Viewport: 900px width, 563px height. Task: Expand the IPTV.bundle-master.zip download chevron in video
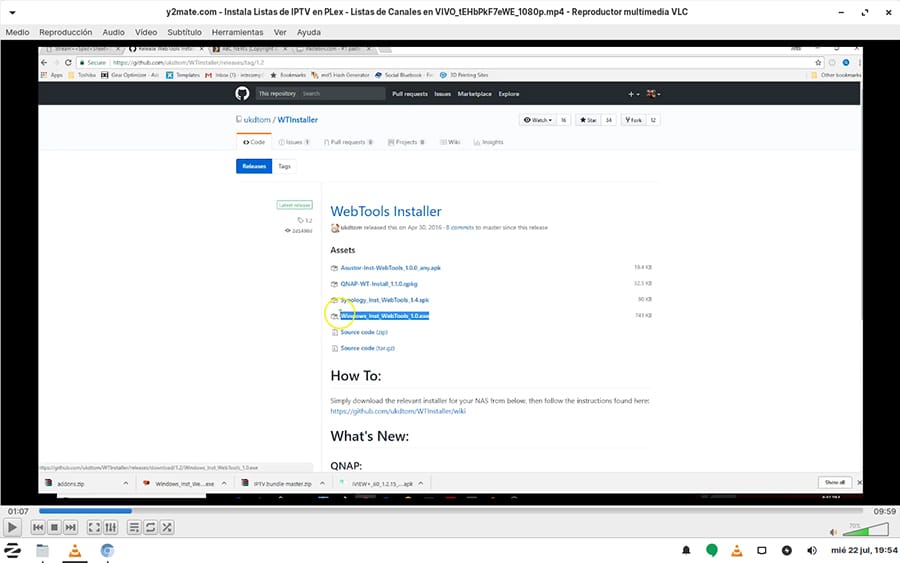(x=322, y=483)
